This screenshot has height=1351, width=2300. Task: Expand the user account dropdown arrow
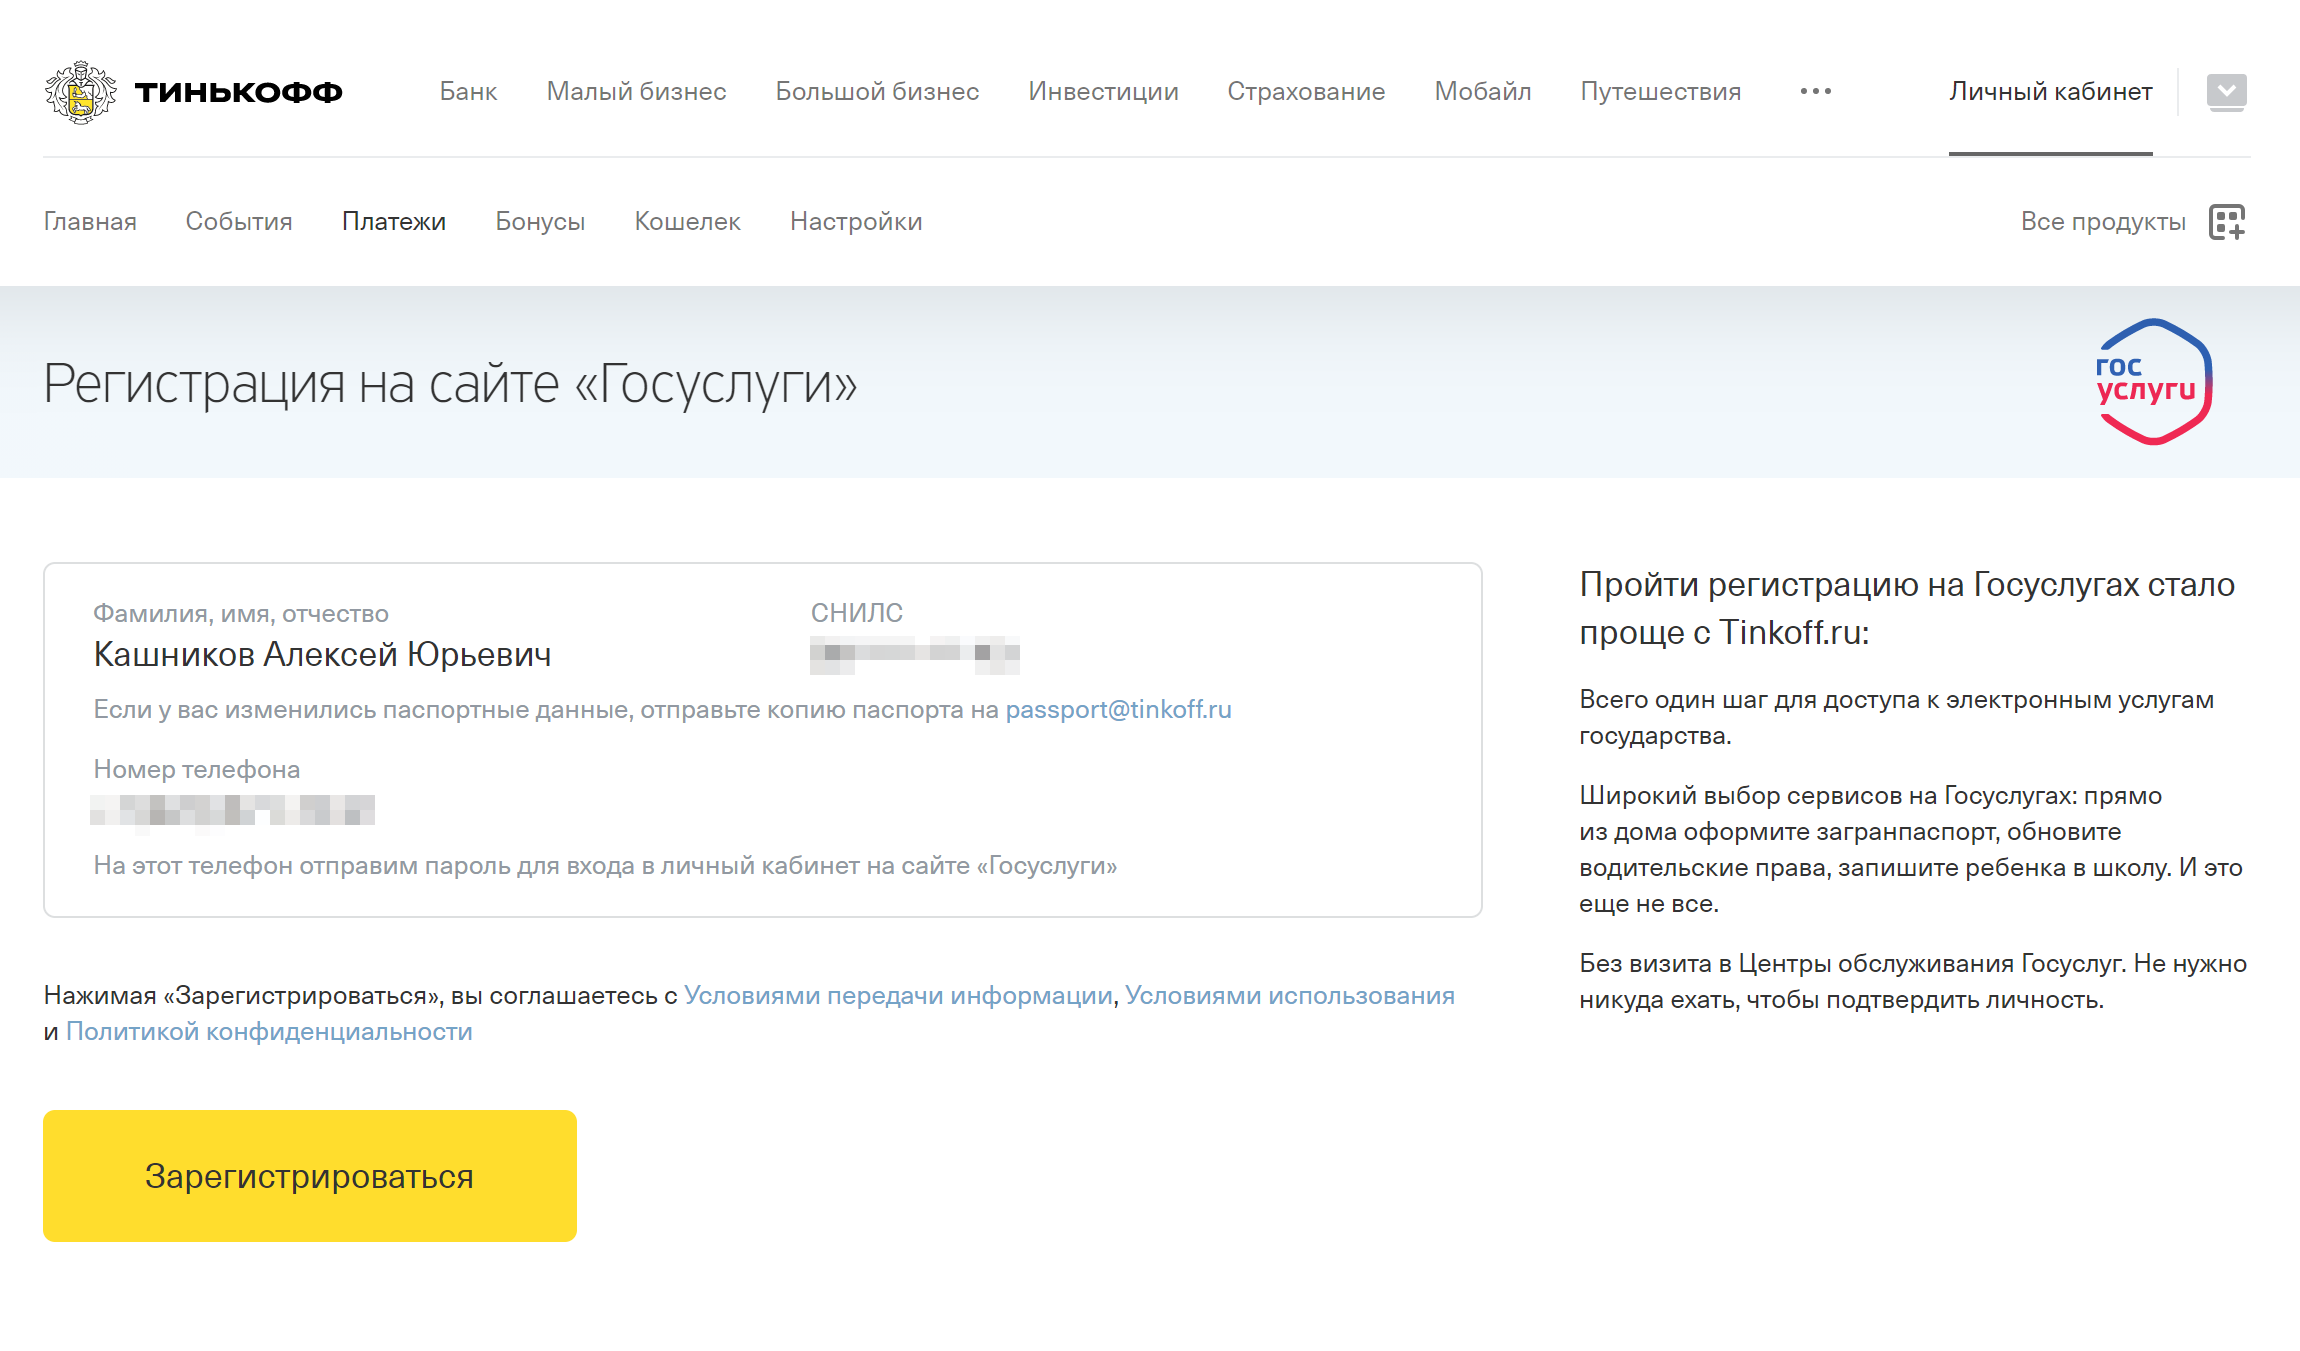click(2227, 92)
